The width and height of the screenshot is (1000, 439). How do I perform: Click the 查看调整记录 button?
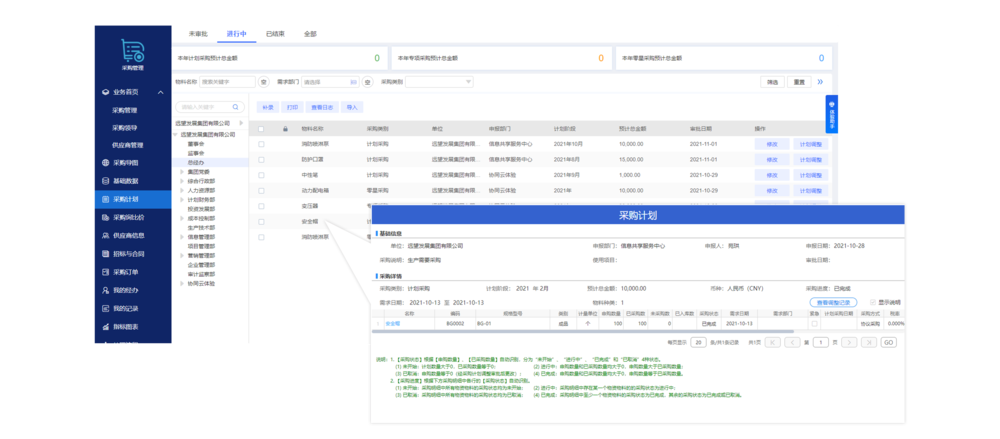(833, 301)
